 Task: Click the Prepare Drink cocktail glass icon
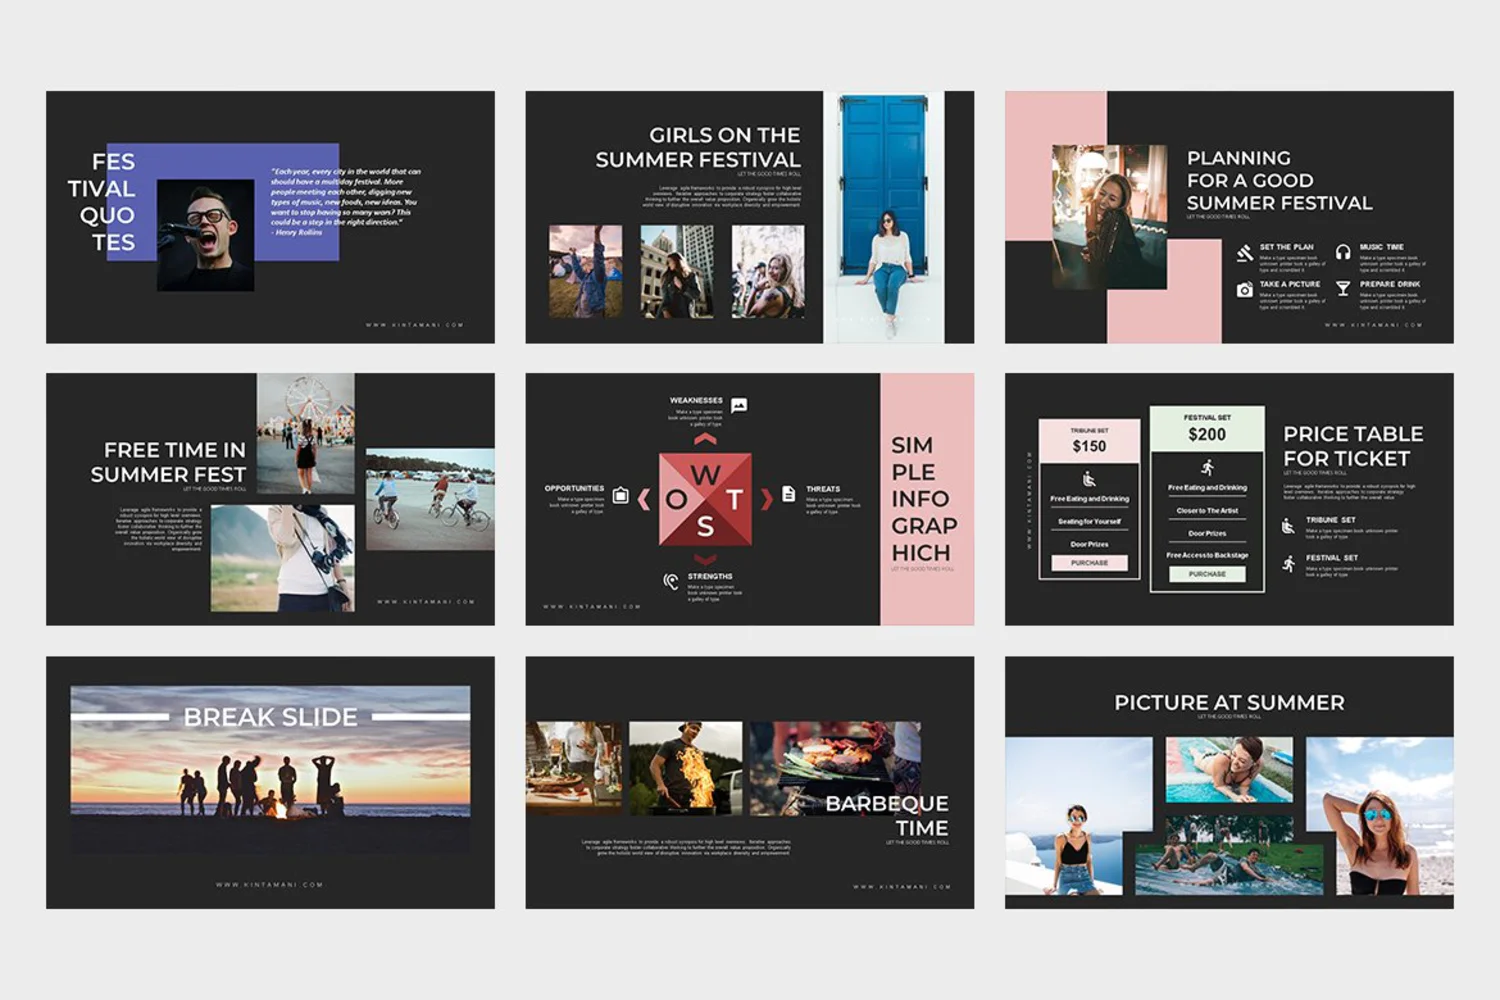click(x=1343, y=289)
